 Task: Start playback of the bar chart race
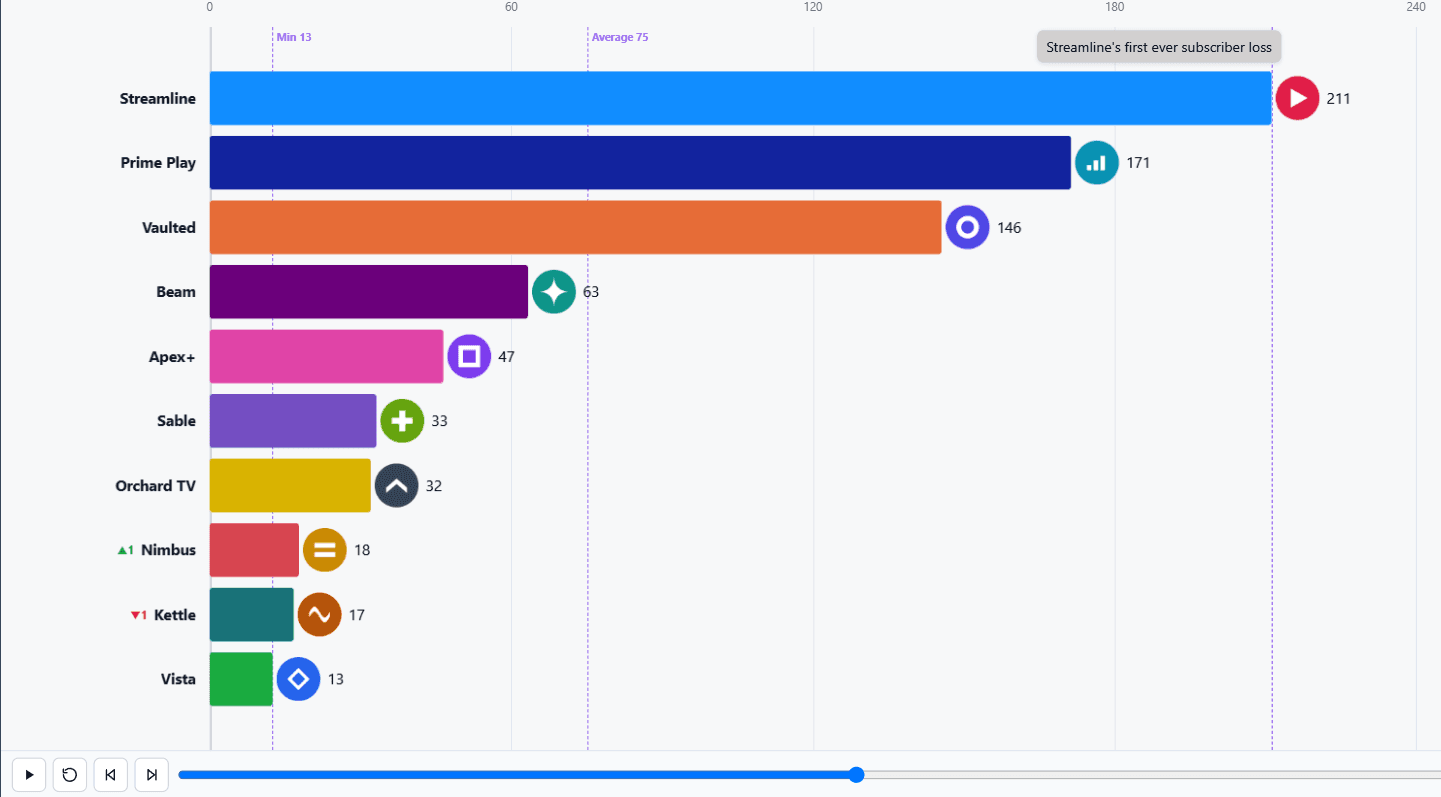click(x=29, y=774)
